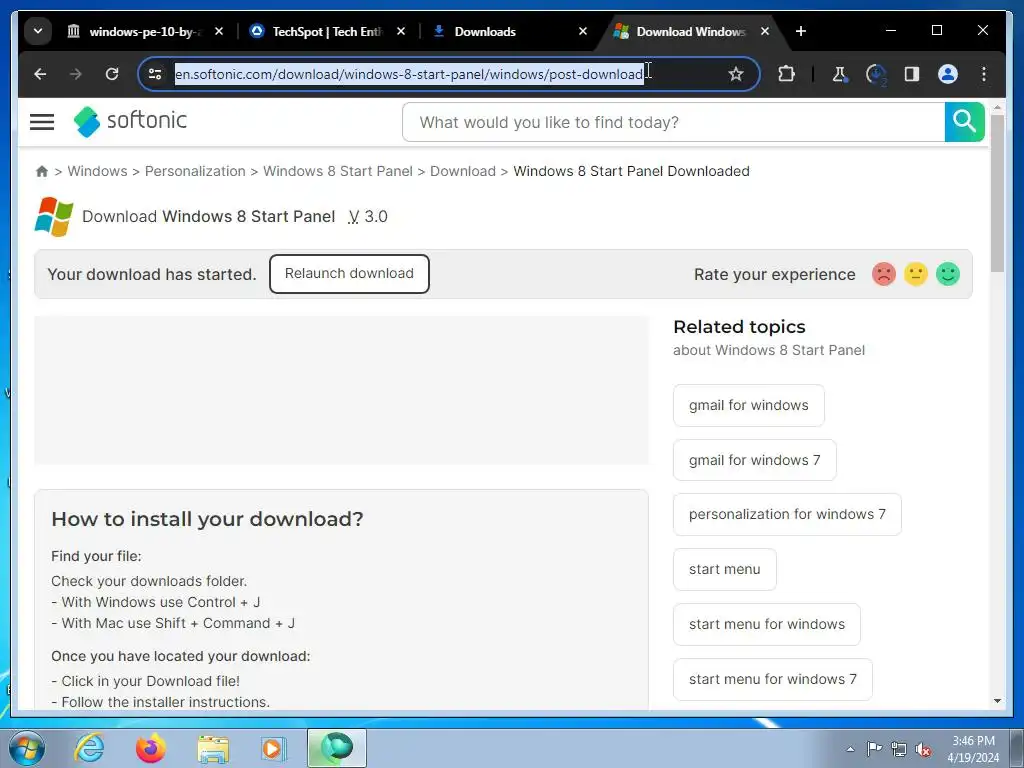Click the softonic URL in address bar
The height and width of the screenshot is (768, 1024).
[x=409, y=74]
